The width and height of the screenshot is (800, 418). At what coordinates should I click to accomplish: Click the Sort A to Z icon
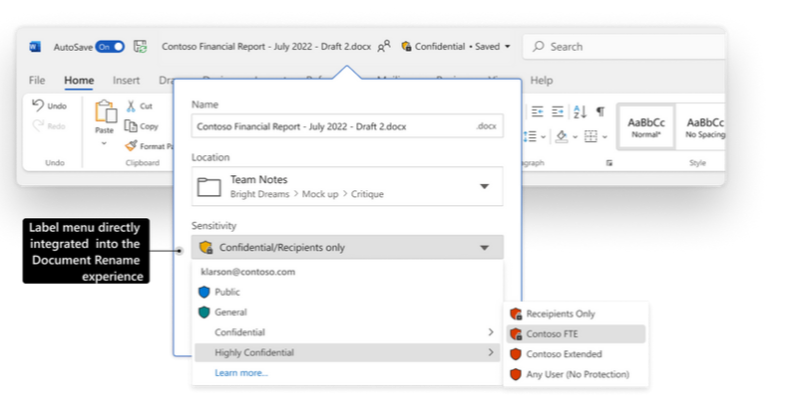tap(580, 111)
